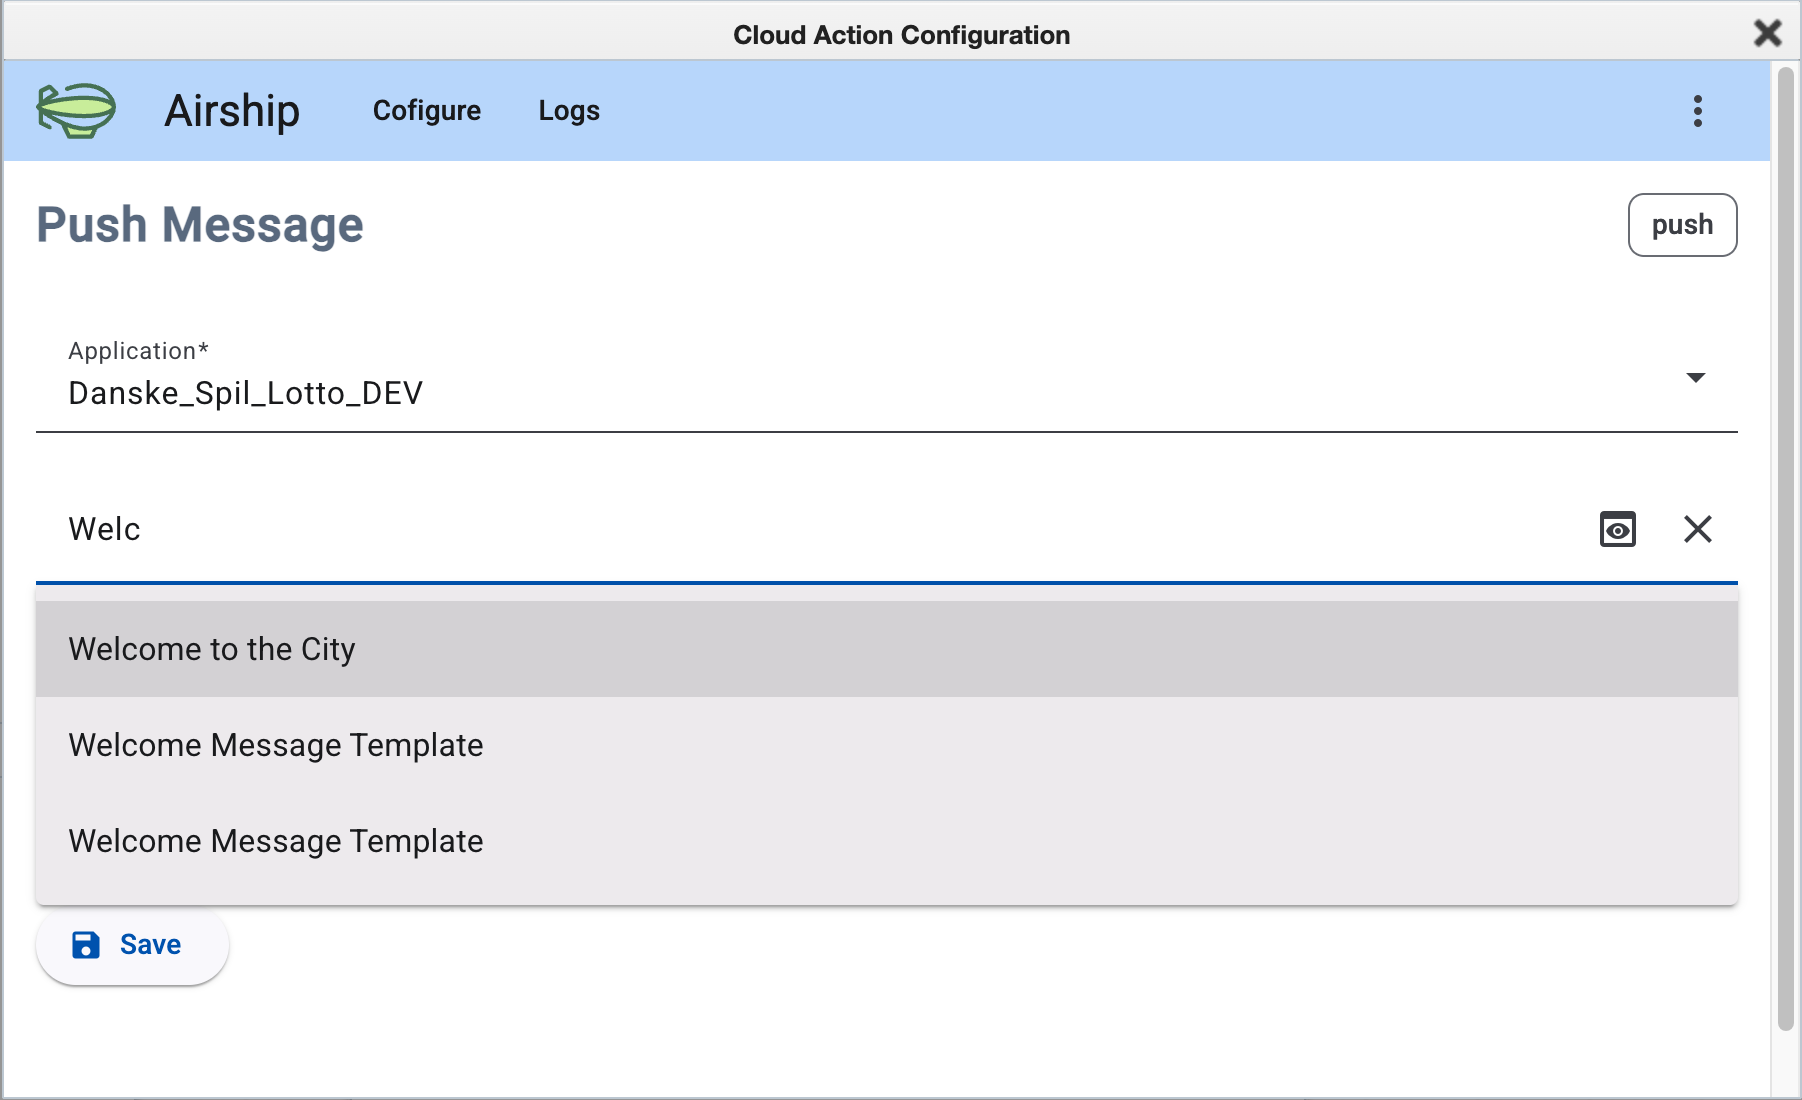Click the Save button label
1802x1100 pixels.
150,945
